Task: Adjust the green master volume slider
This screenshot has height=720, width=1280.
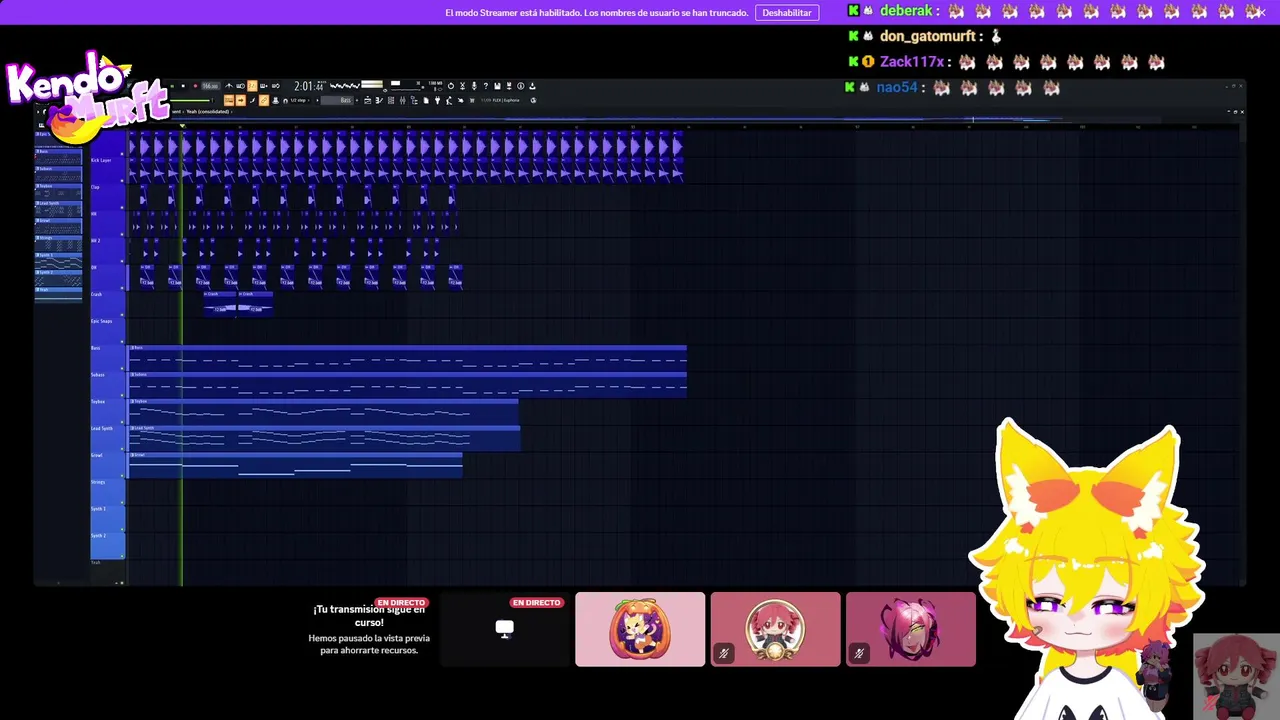Action: 190,100
